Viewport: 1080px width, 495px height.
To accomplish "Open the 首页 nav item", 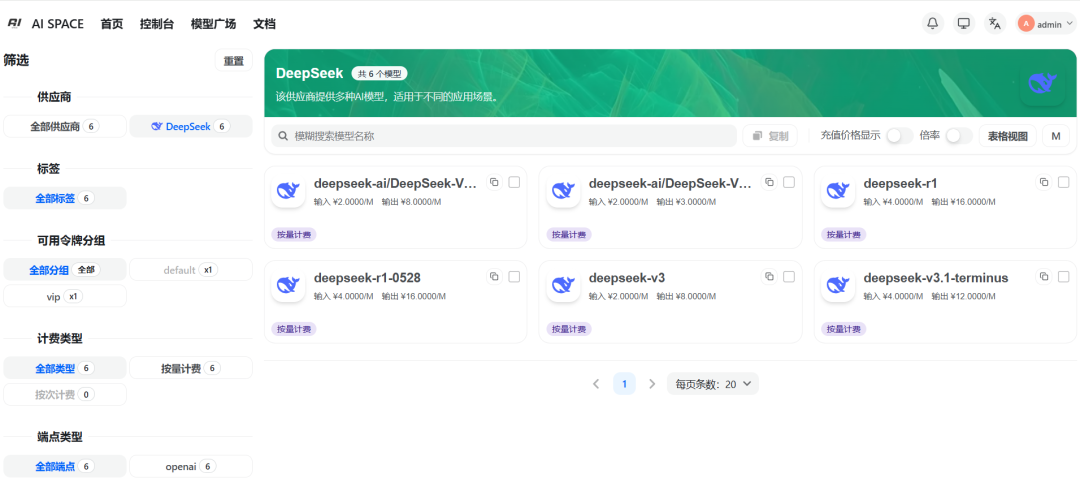I will (x=112, y=24).
